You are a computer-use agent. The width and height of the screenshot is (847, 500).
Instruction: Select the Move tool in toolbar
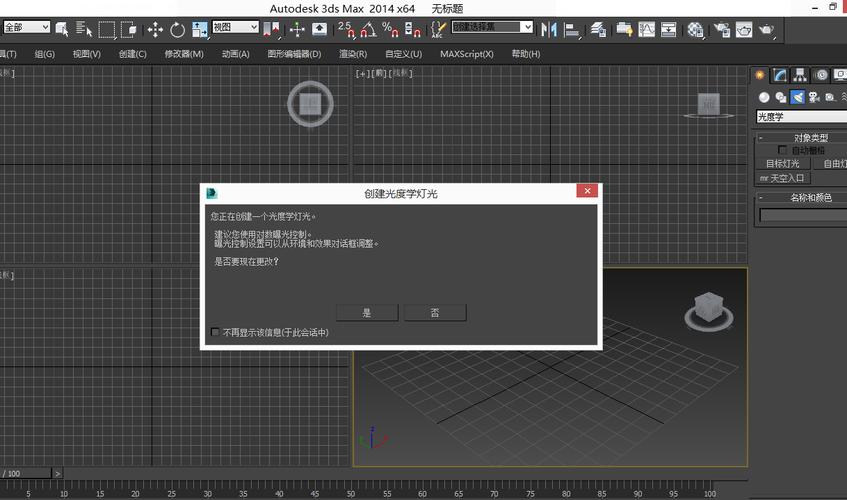155,29
